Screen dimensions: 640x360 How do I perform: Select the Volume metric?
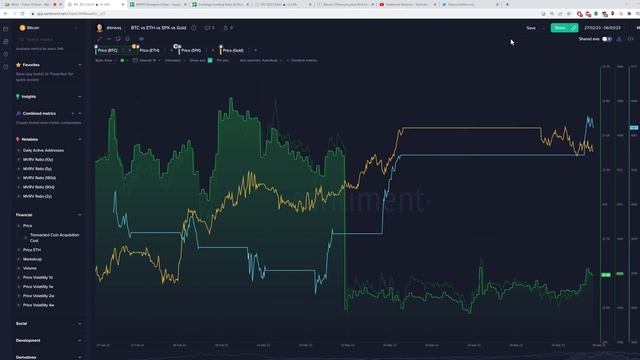(30, 268)
